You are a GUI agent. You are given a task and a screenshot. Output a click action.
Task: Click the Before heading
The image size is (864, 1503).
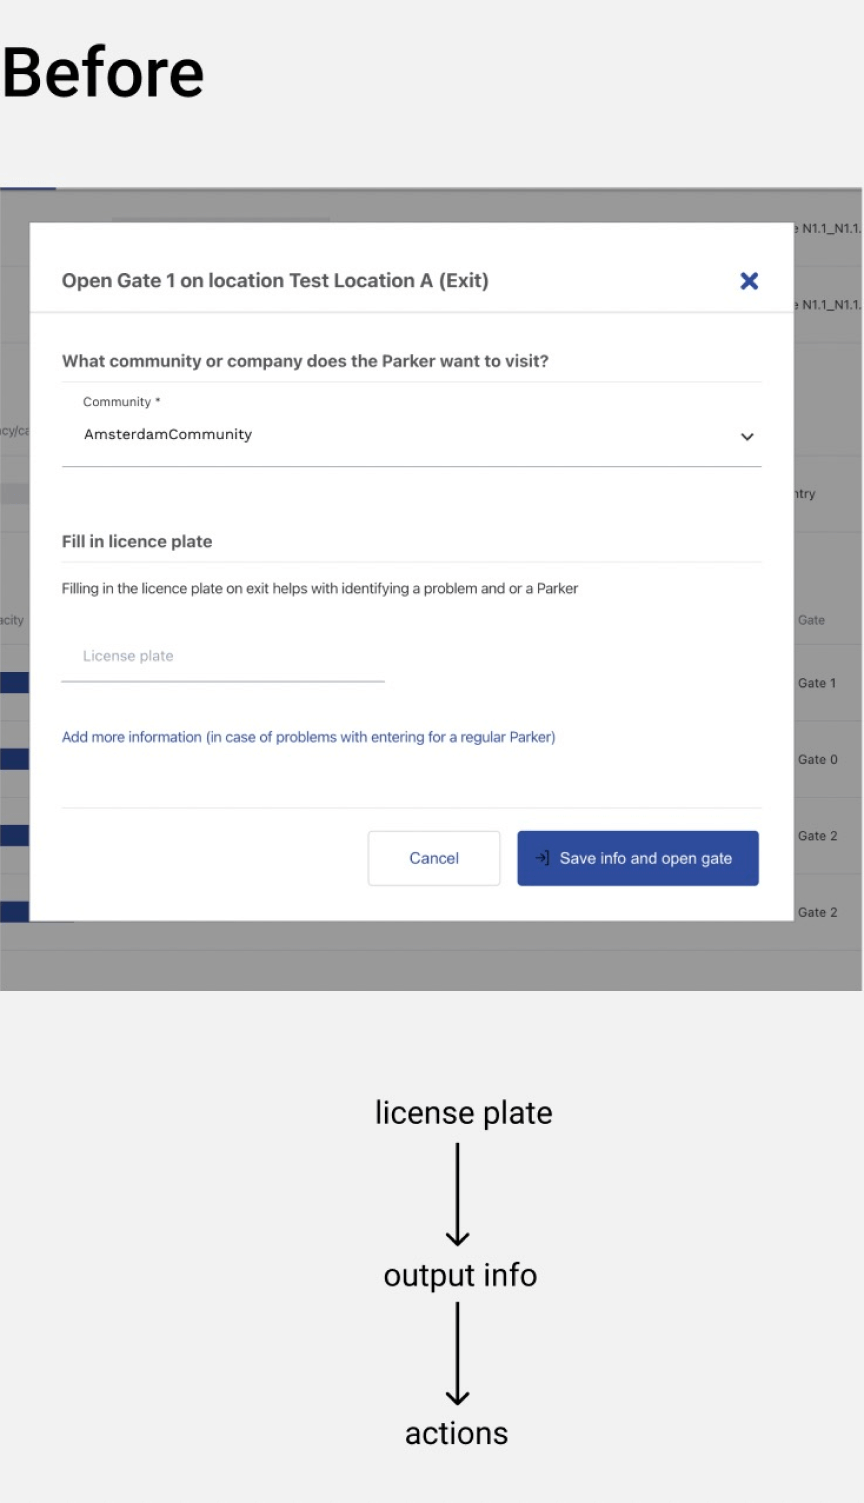(x=103, y=73)
